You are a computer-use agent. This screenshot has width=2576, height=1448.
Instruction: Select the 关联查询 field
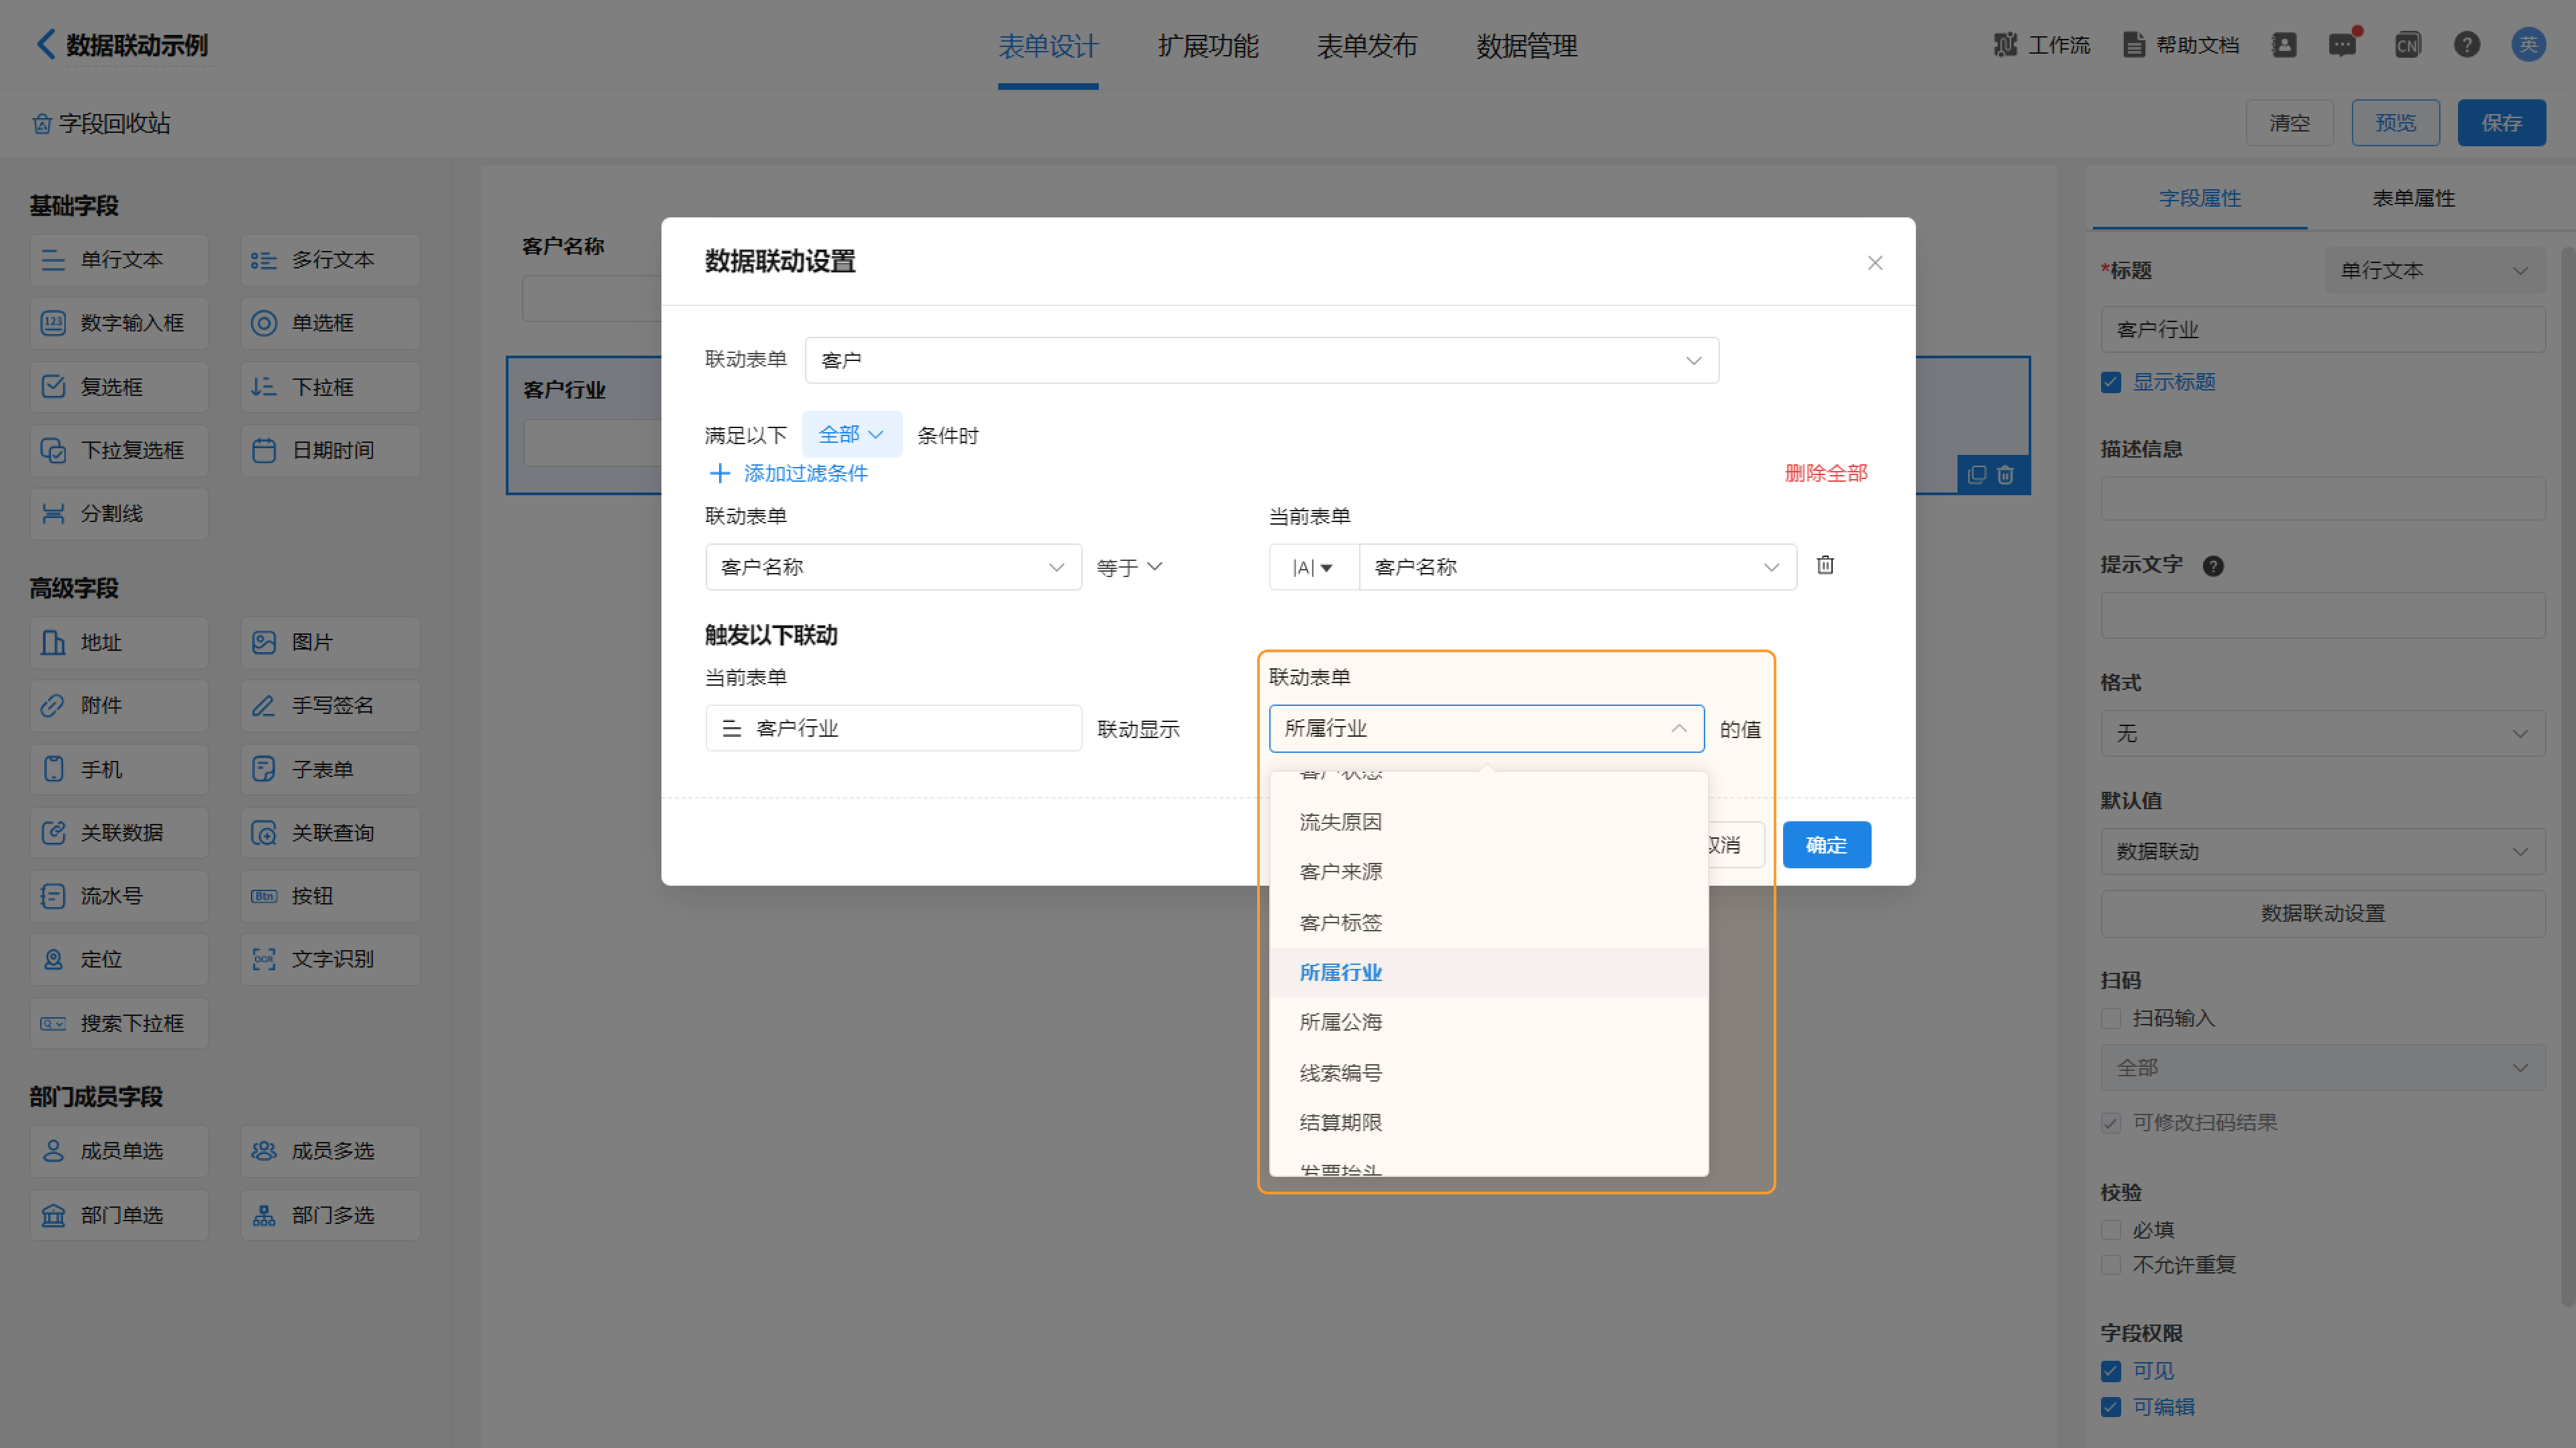pyautogui.click(x=330, y=833)
